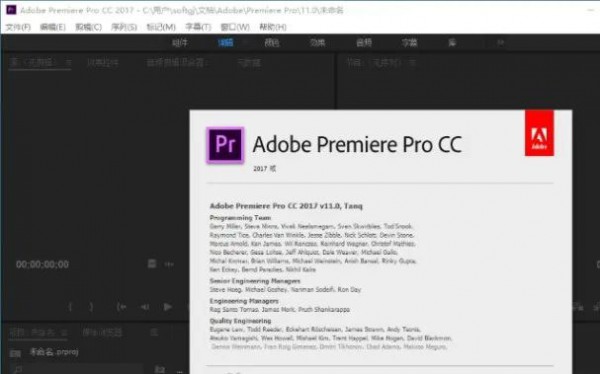600x374 pixels.
Task: Open the 编辑(E) menu
Action: coord(53,27)
